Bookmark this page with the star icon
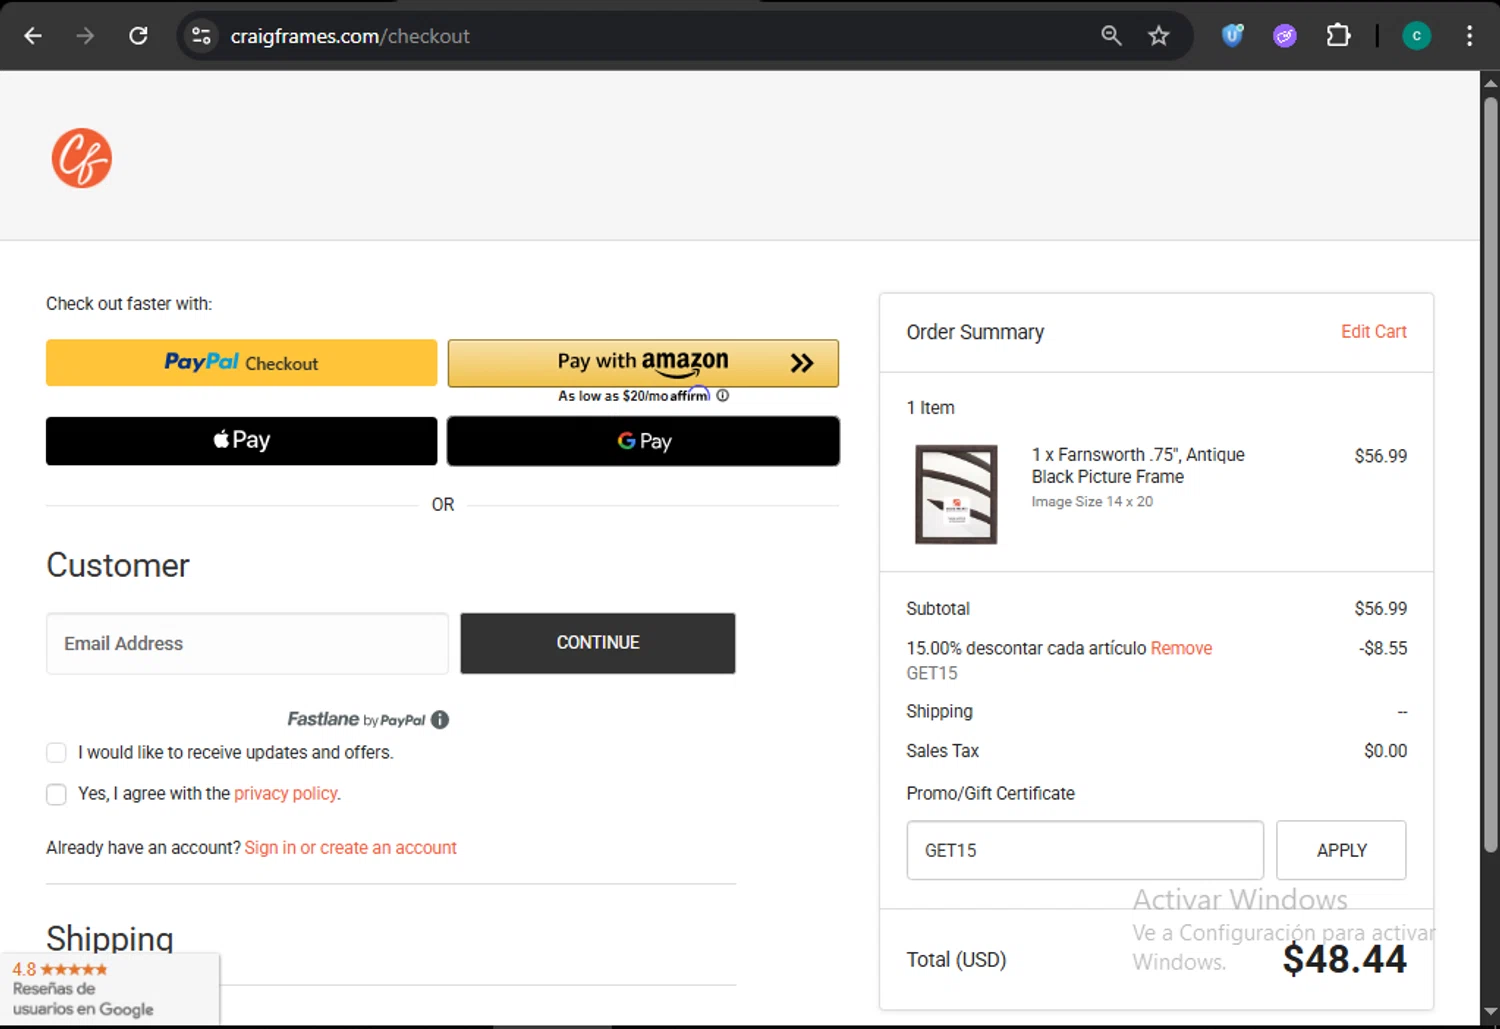Viewport: 1500px width, 1029px height. click(x=1159, y=36)
